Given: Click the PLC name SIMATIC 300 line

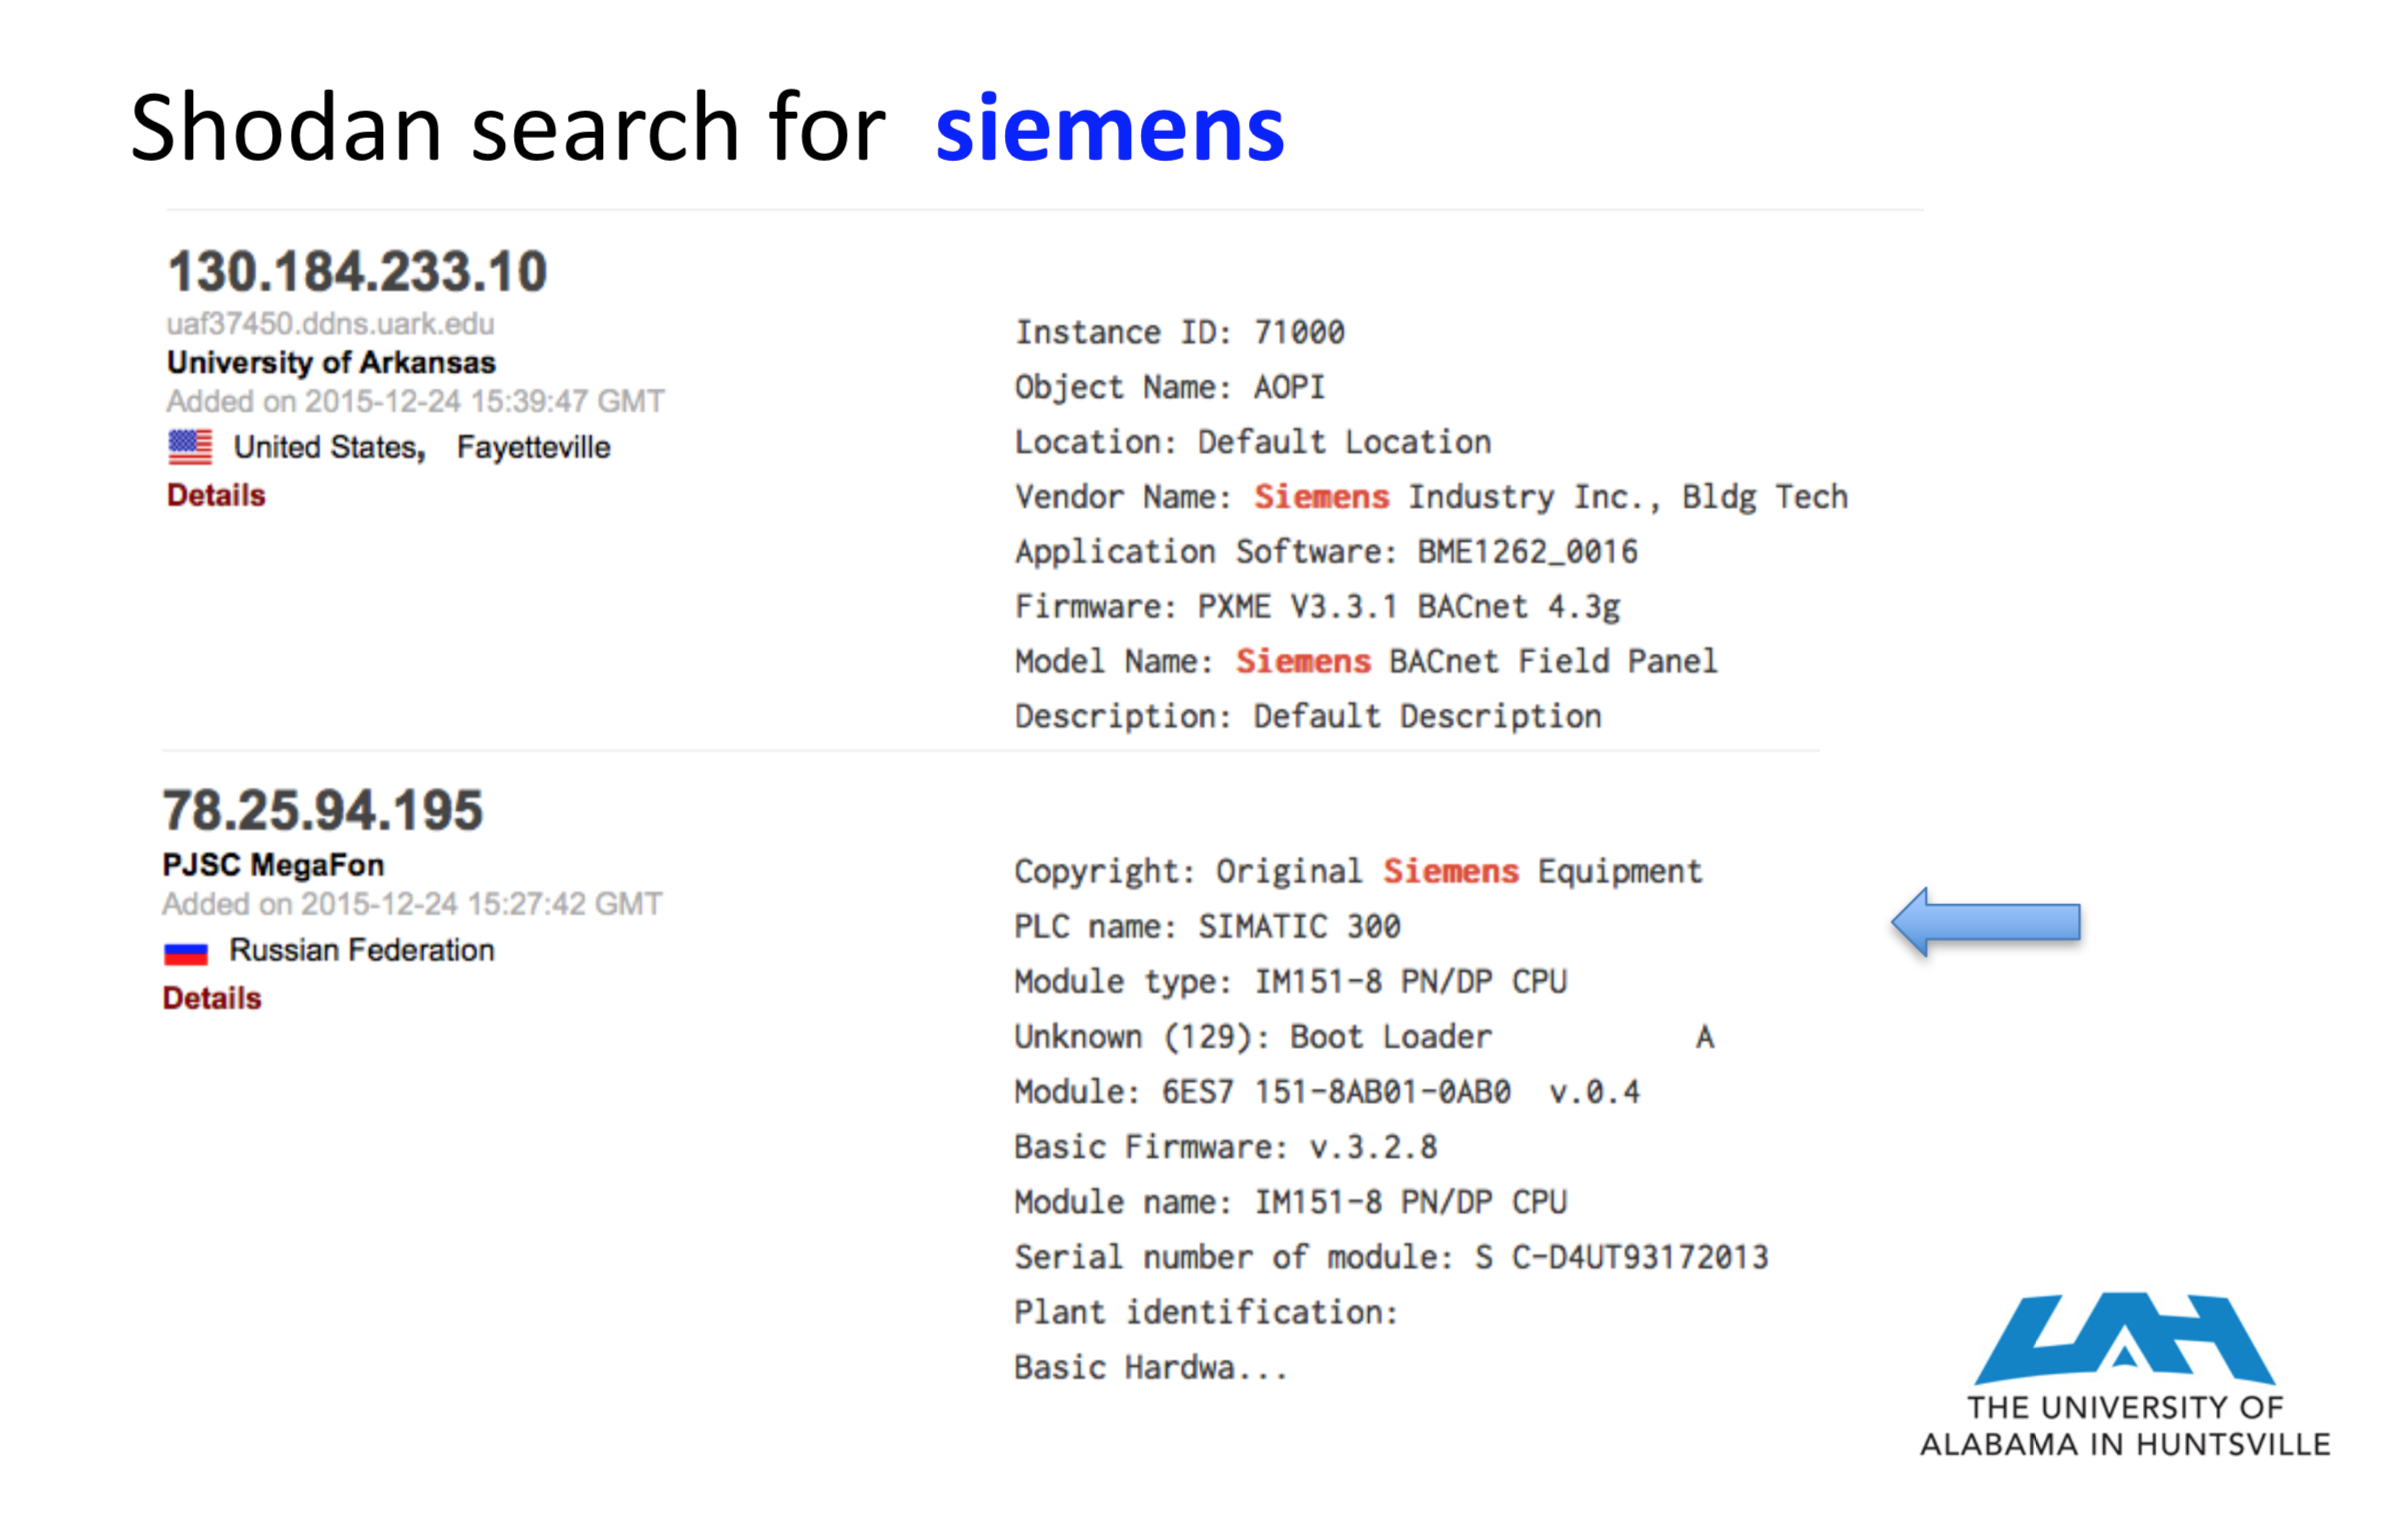Looking at the screenshot, I should pos(1207,926).
